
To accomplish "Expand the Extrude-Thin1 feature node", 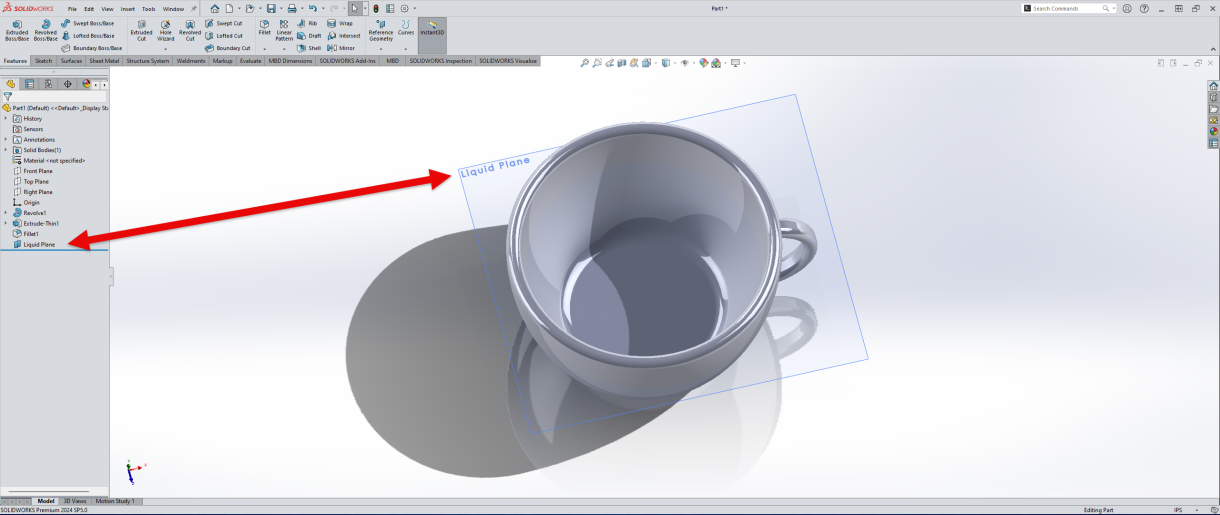I will click(6, 223).
